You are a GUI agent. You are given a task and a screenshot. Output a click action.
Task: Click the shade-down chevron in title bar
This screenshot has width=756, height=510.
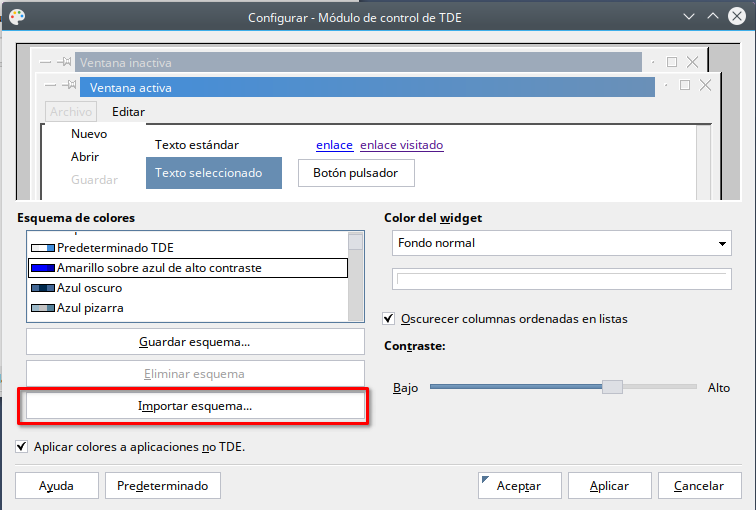(689, 17)
